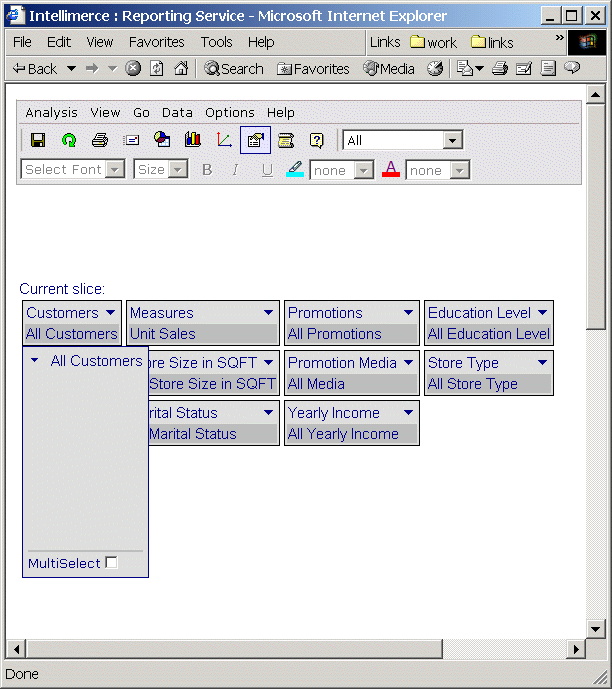The image size is (612, 689).
Task: Click browser Mail icon
Action: point(470,68)
